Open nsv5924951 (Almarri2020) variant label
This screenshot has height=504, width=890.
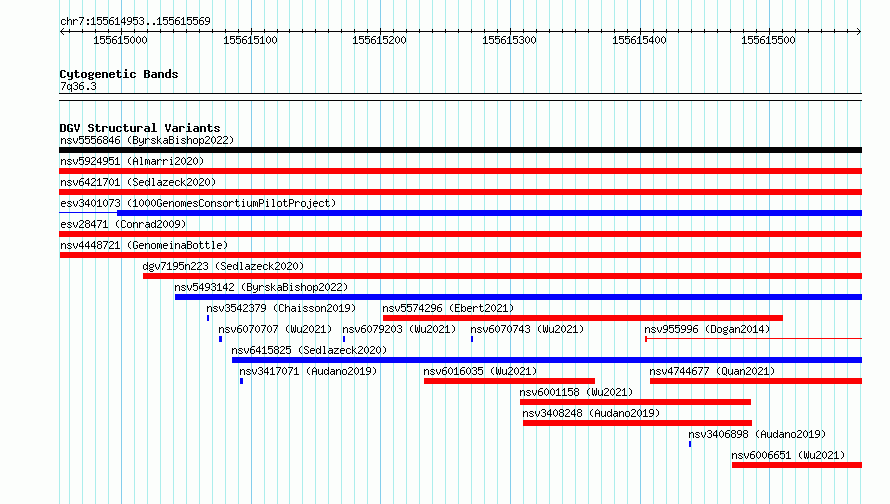pyautogui.click(x=132, y=161)
